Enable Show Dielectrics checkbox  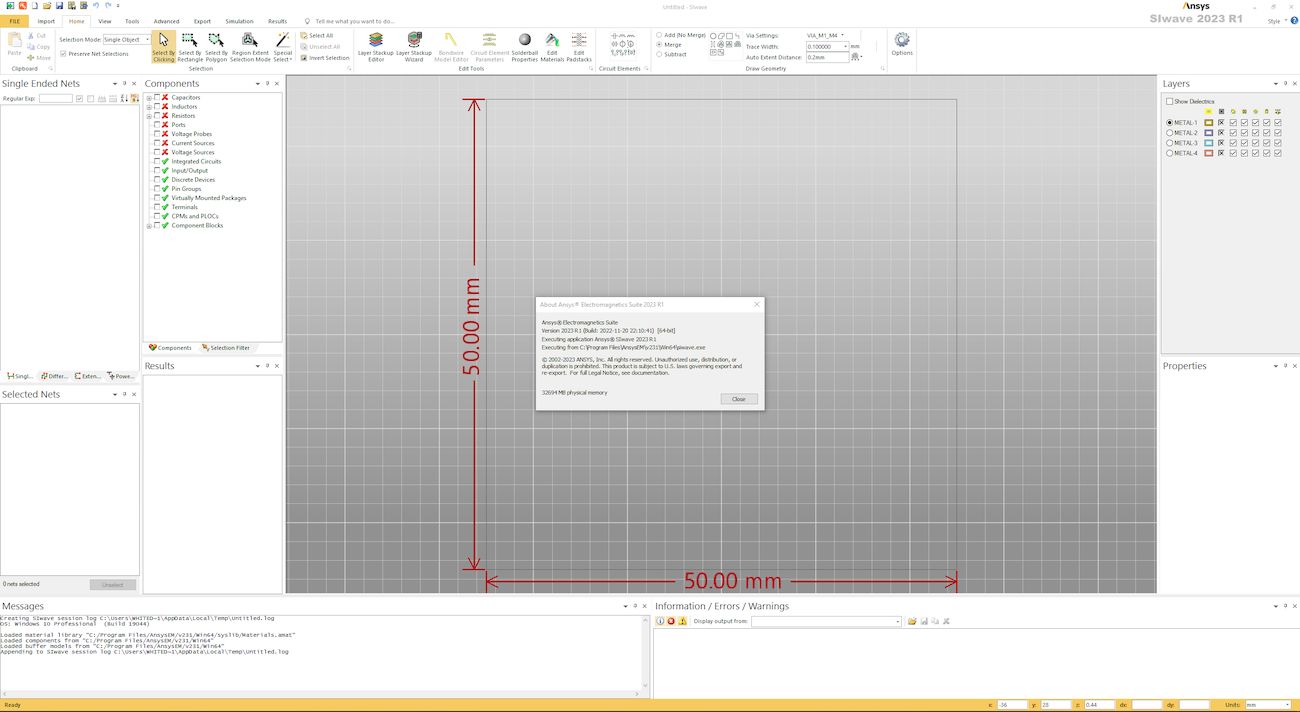(x=1170, y=101)
